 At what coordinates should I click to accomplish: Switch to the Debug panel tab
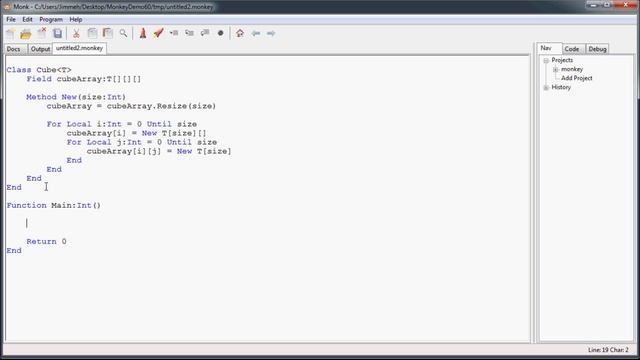tap(598, 49)
